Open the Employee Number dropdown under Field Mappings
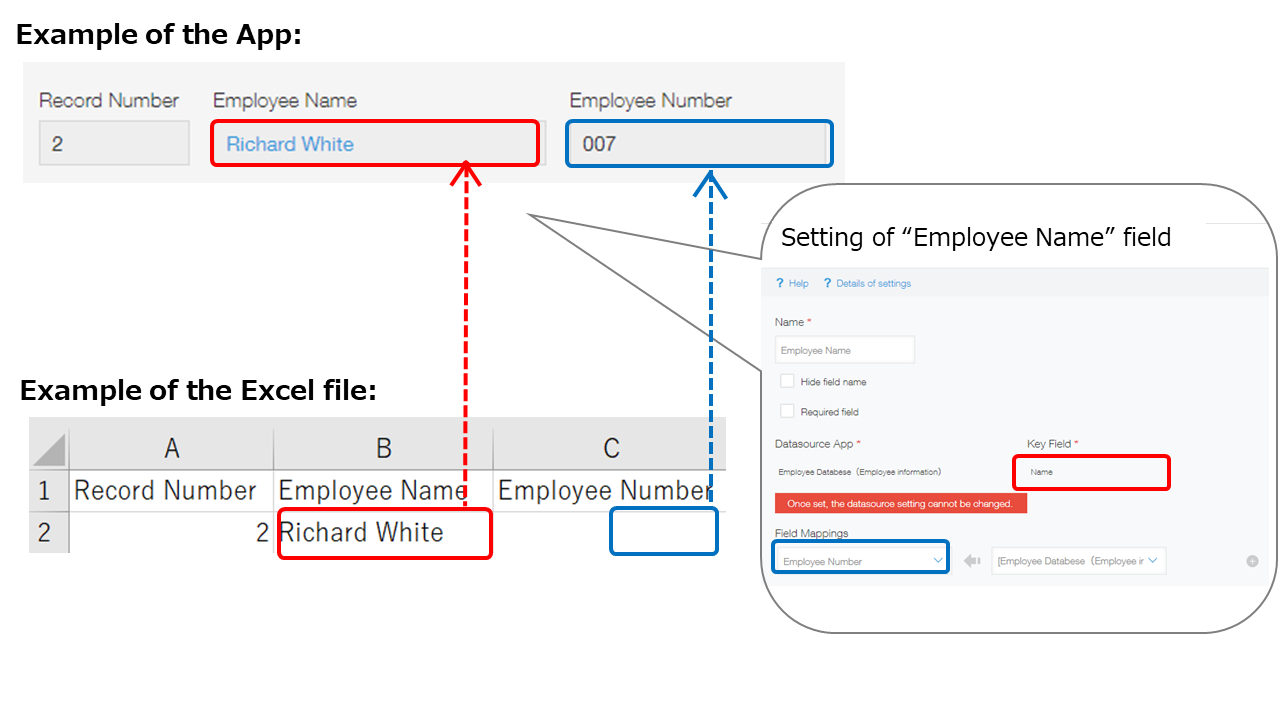Screen dimensions: 1280x720 tap(860, 560)
